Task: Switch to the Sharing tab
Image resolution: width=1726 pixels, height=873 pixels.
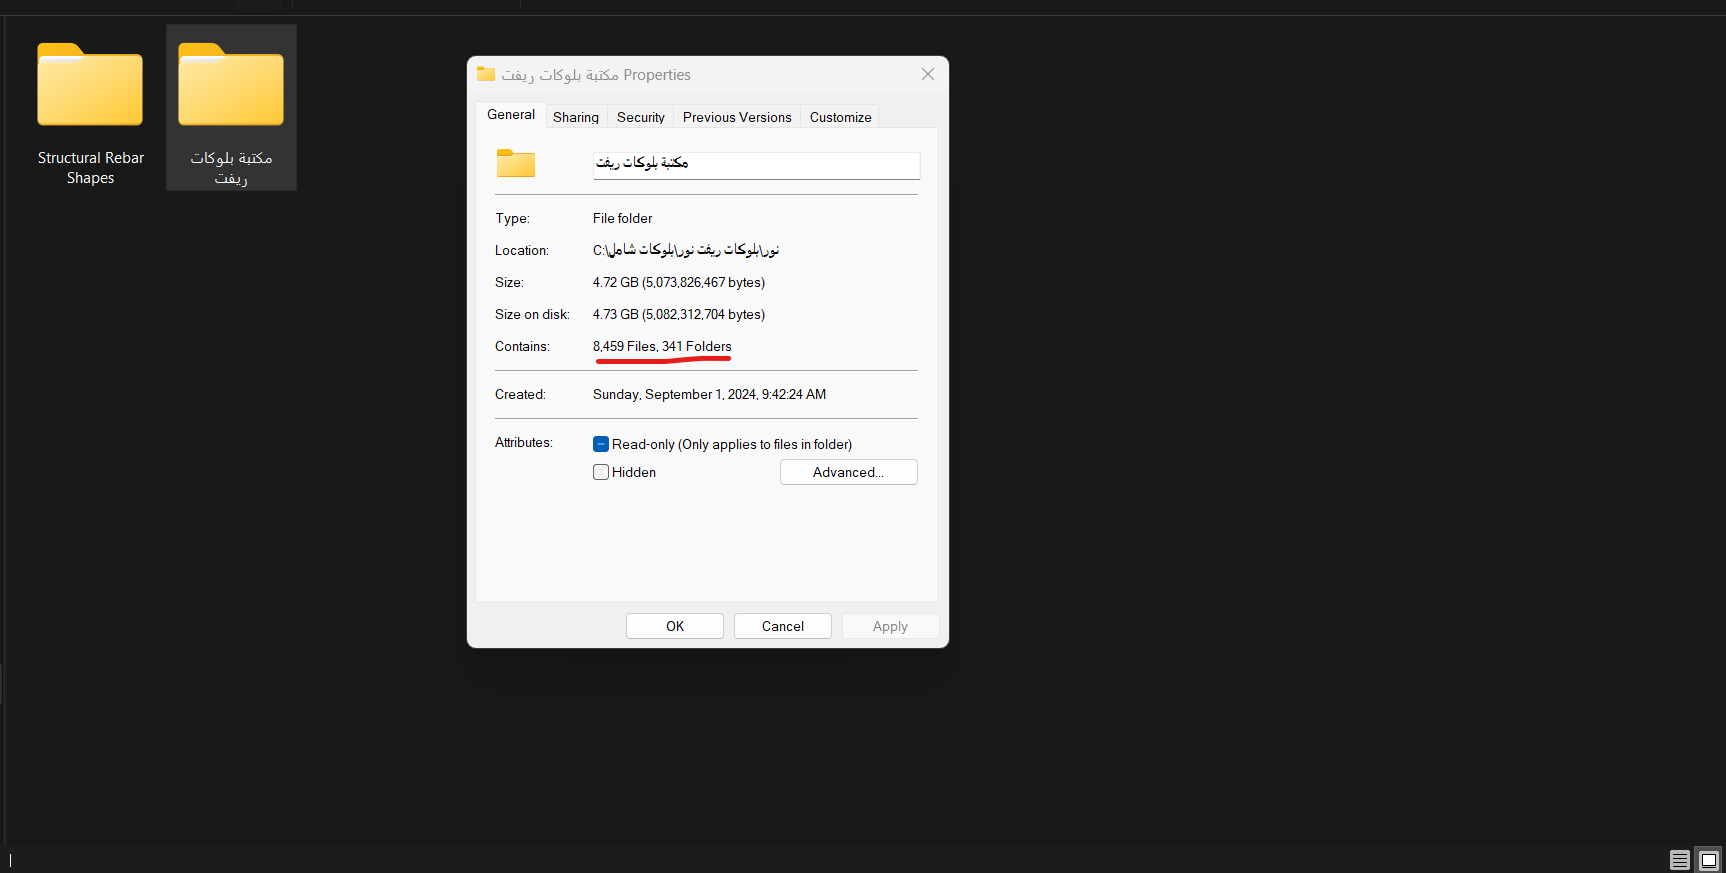Action: (576, 117)
